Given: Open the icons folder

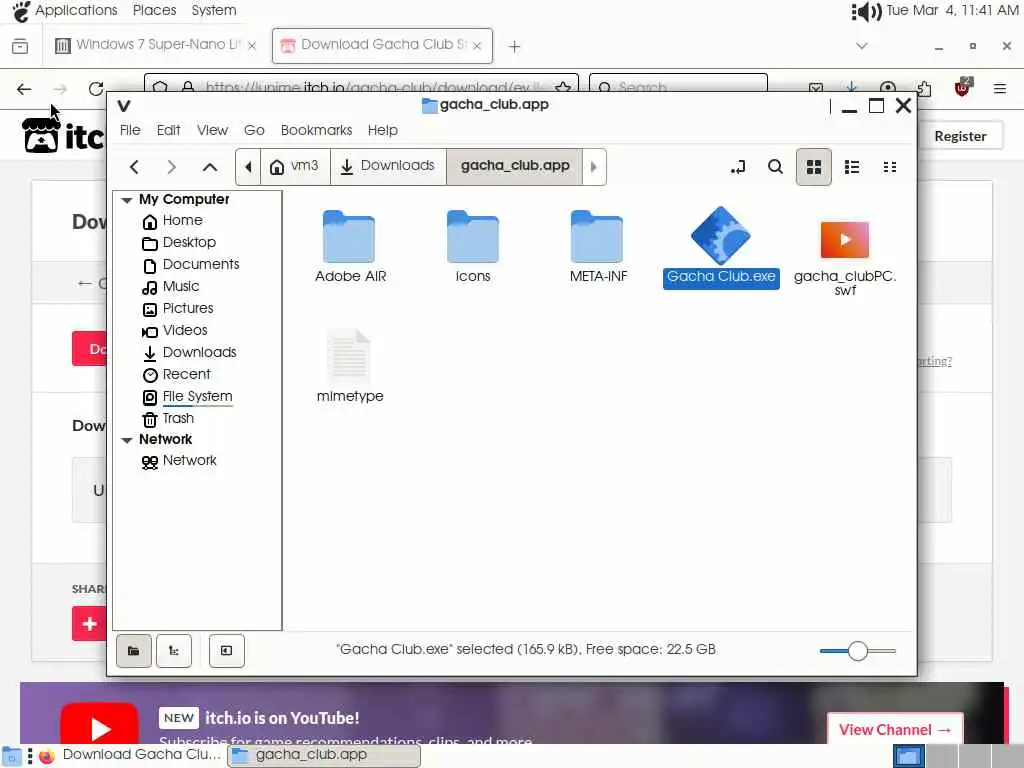Looking at the screenshot, I should (473, 247).
